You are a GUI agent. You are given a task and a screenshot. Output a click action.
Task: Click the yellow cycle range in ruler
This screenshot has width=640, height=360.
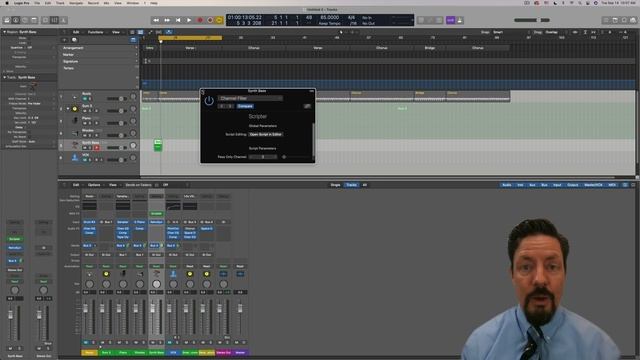pyautogui.click(x=190, y=38)
